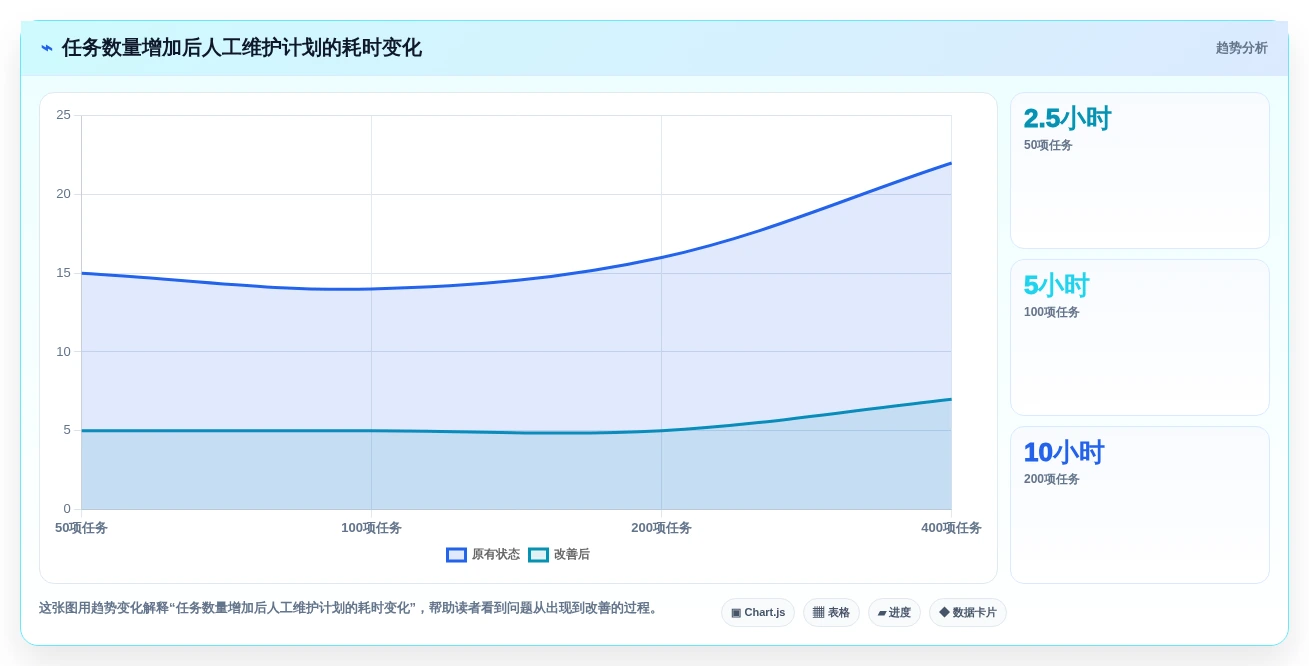This screenshot has height=666, width=1309.
Task: Open the 10小时 data card
Action: (1140, 505)
